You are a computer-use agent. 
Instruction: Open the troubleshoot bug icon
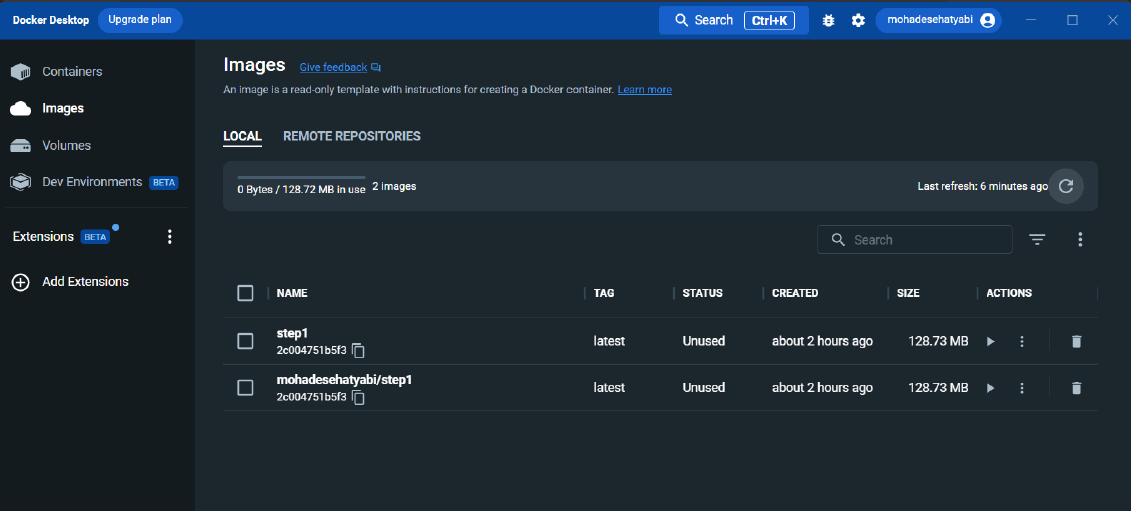tap(828, 20)
